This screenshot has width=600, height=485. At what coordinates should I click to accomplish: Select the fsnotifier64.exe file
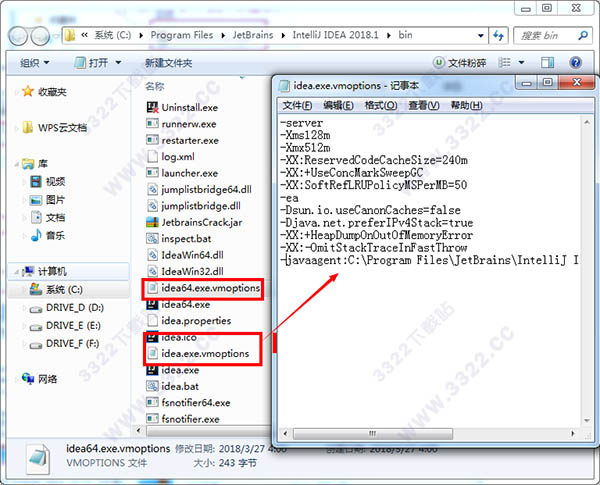[x=188, y=402]
